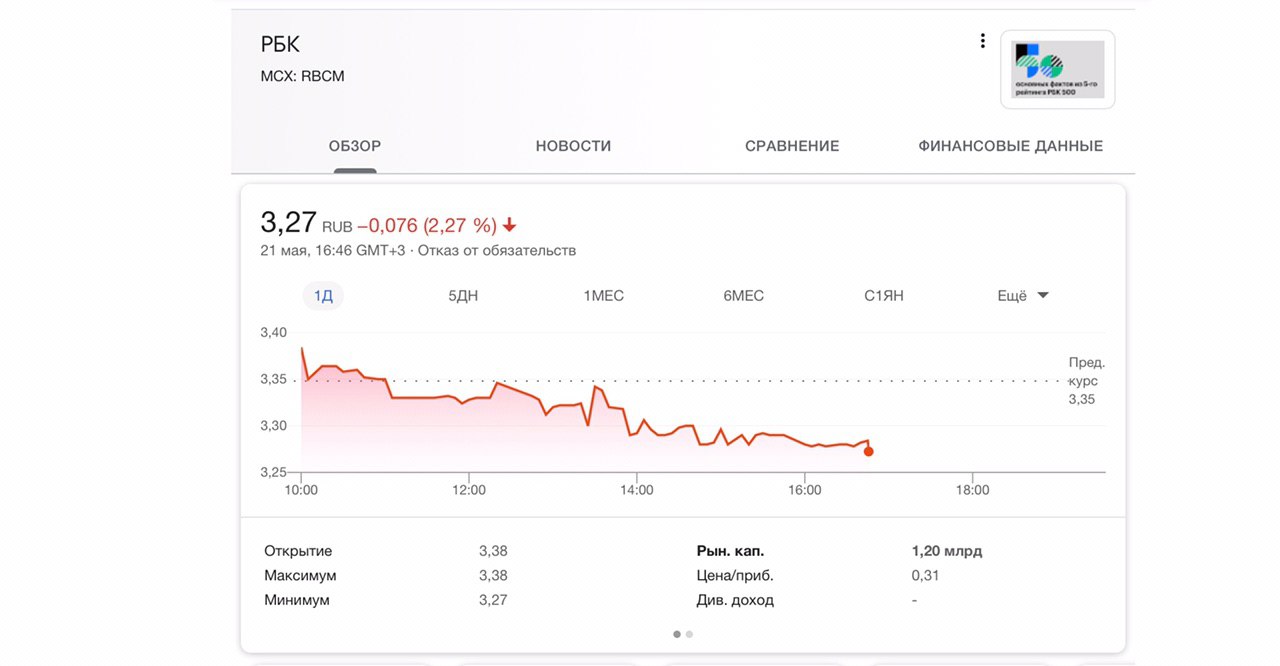Click the Рын. кап. label
Screen dimensions: 1280x666
point(730,551)
